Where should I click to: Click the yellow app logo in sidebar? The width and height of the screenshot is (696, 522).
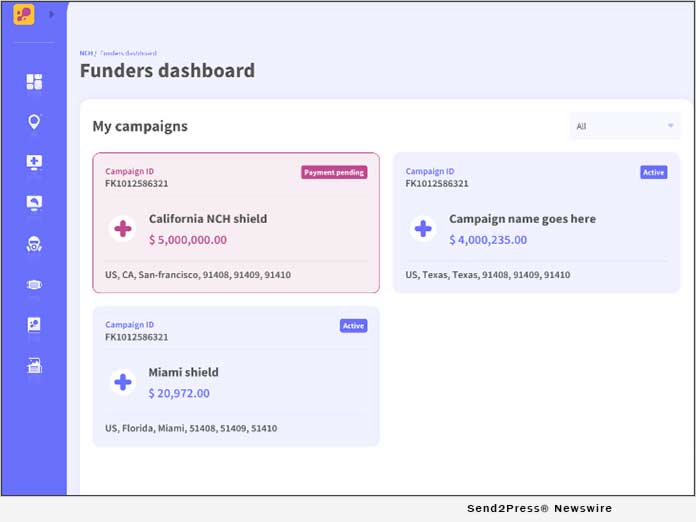[24, 14]
